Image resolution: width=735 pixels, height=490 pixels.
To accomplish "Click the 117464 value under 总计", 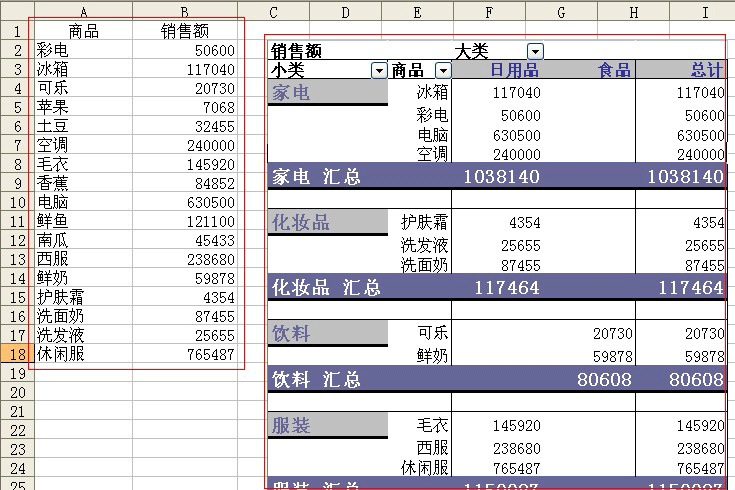I will point(691,287).
